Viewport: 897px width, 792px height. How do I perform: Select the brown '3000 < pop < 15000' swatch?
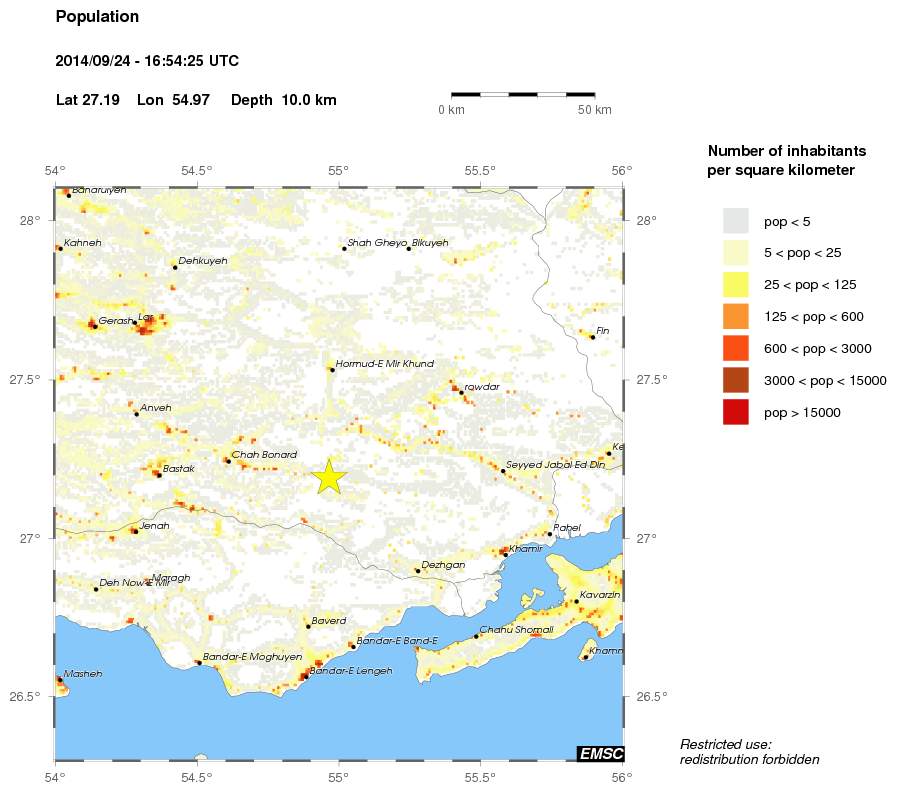tap(736, 381)
